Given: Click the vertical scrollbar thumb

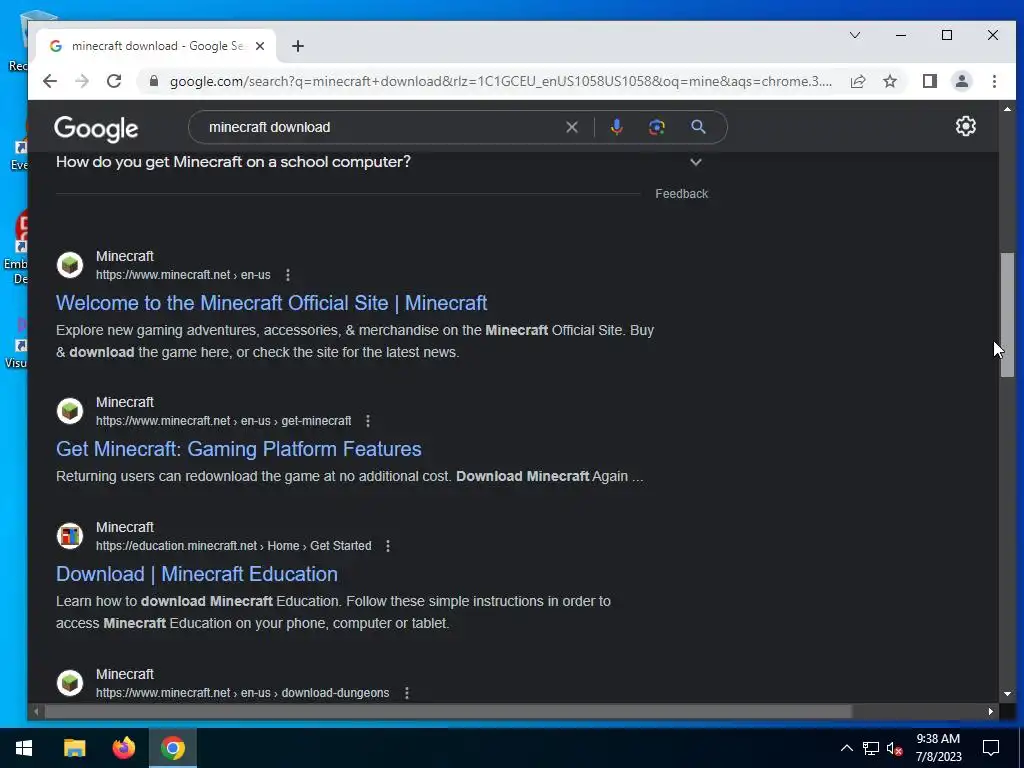Looking at the screenshot, I should (x=1008, y=314).
